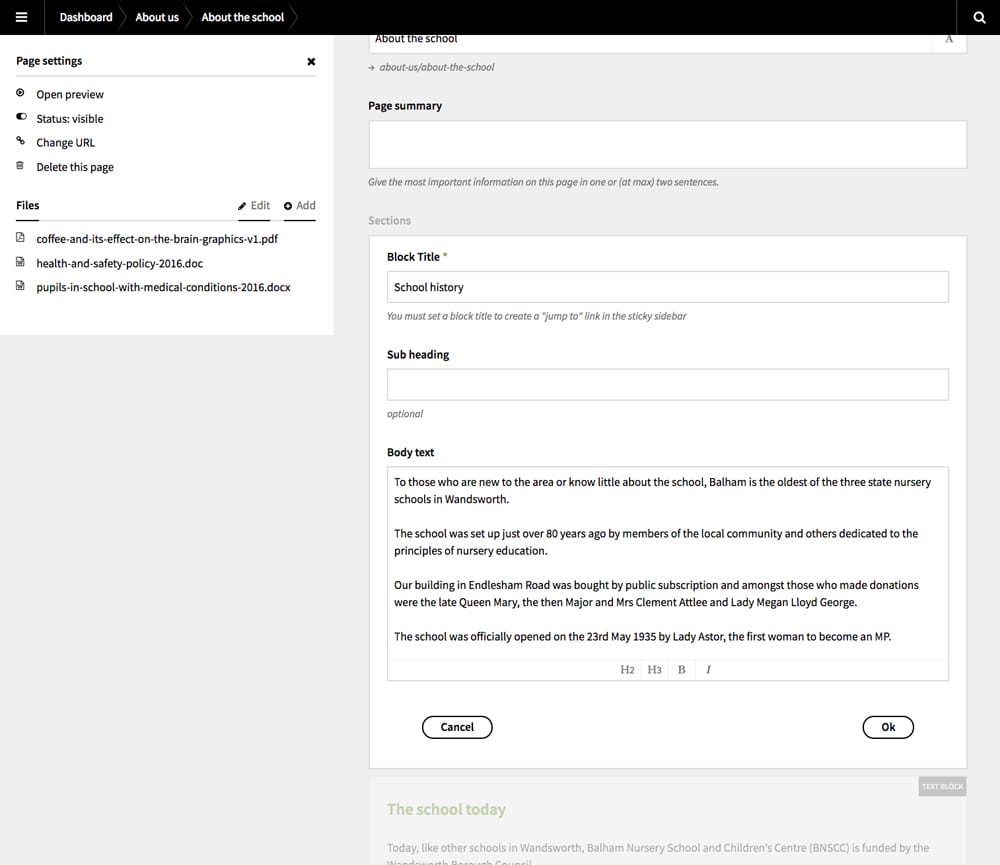Click into the Sub heading field

667,385
